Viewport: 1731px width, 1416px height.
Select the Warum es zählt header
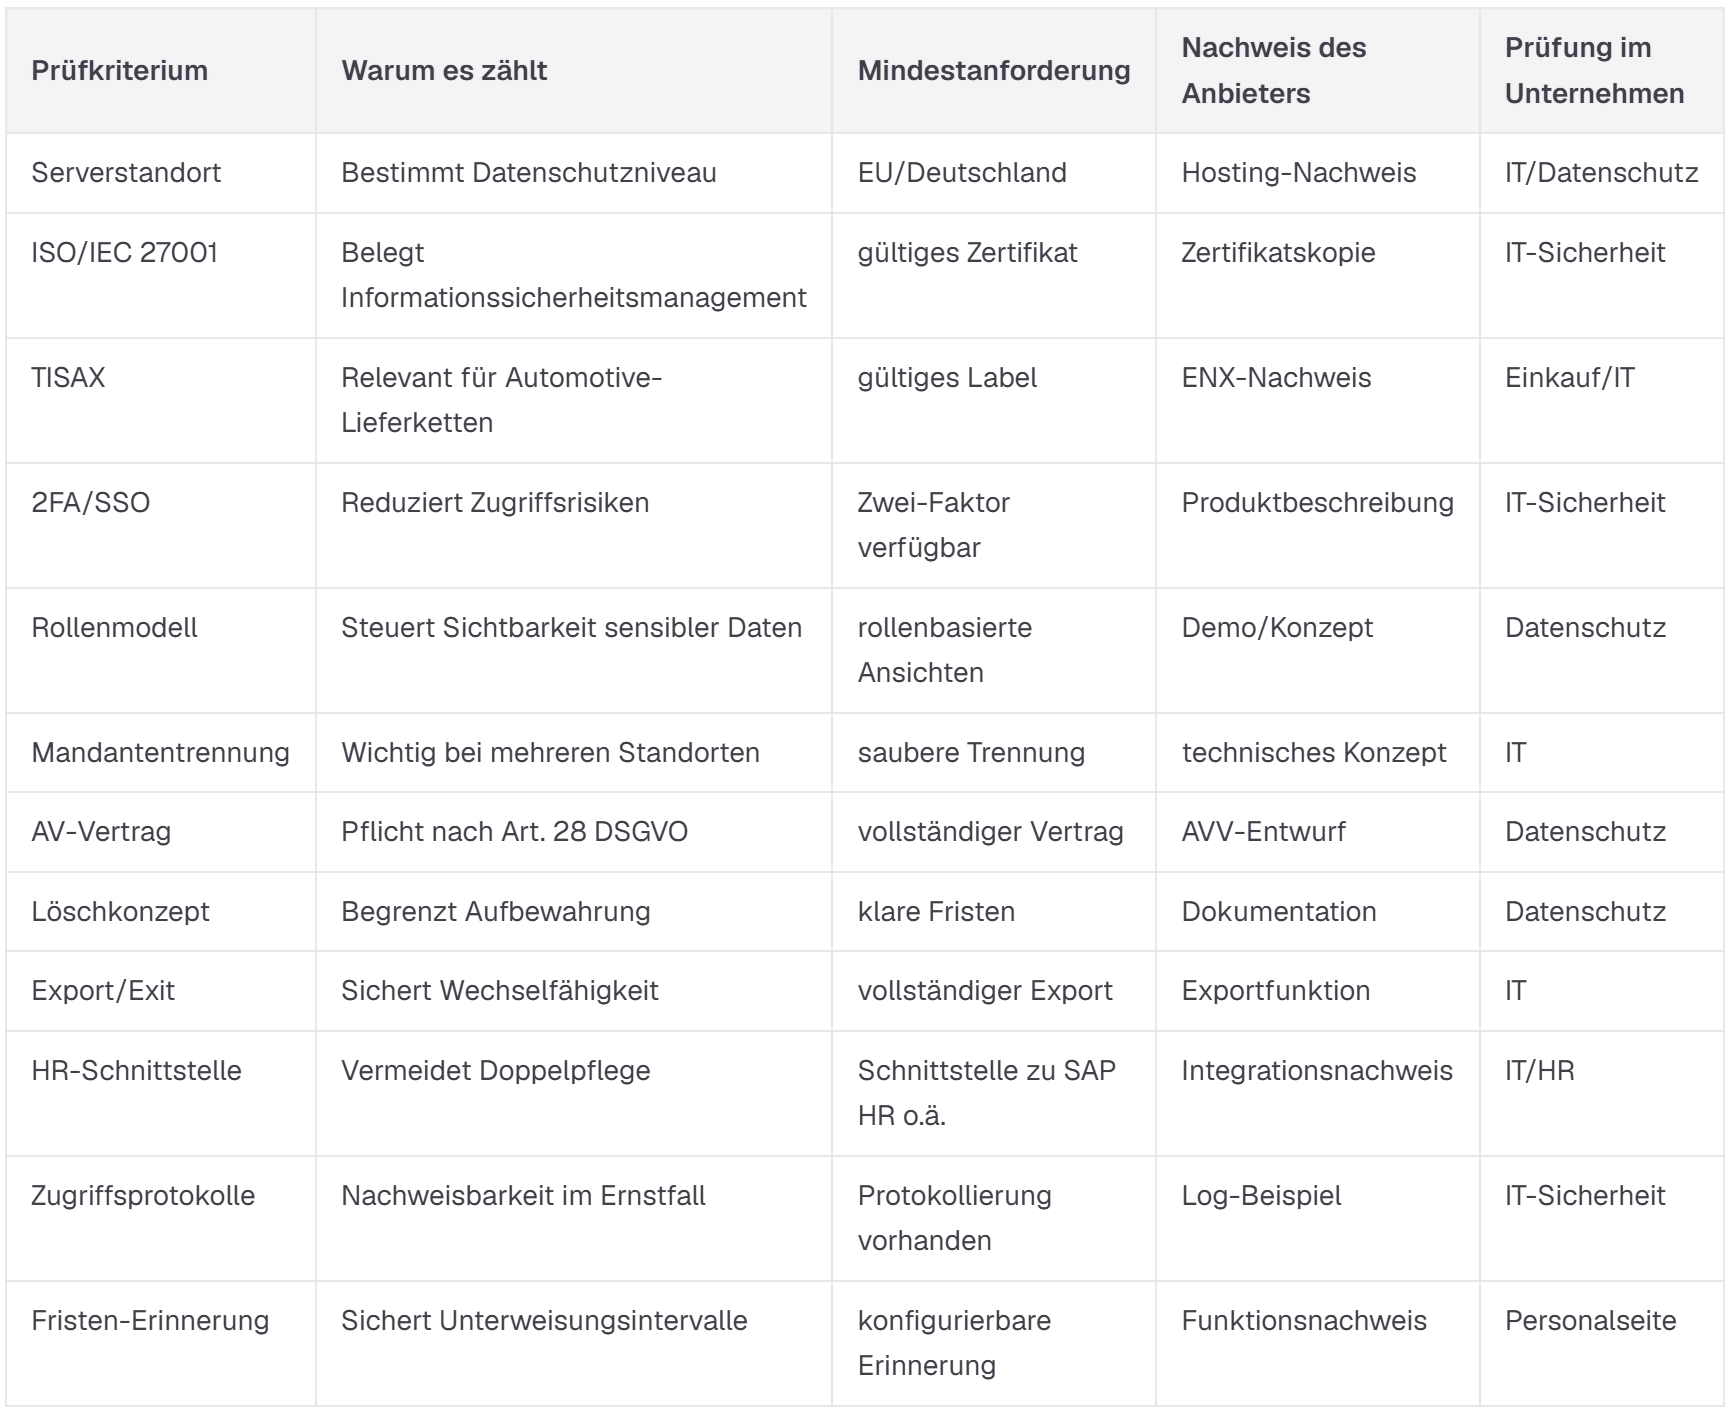444,71
